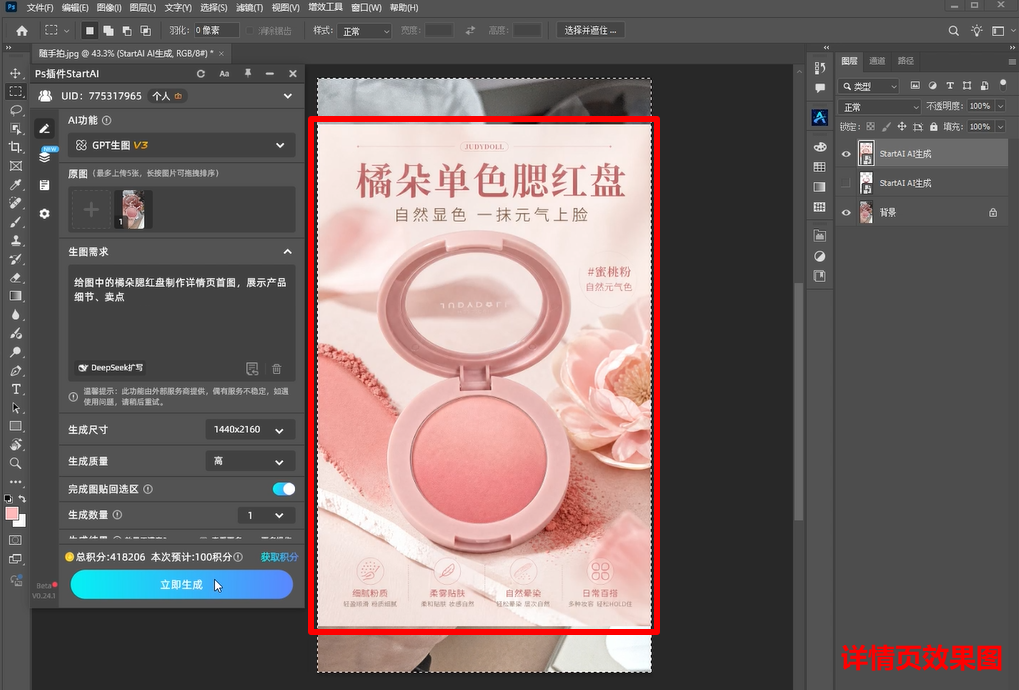Switch to the 通道 tab

pyautogui.click(x=877, y=61)
